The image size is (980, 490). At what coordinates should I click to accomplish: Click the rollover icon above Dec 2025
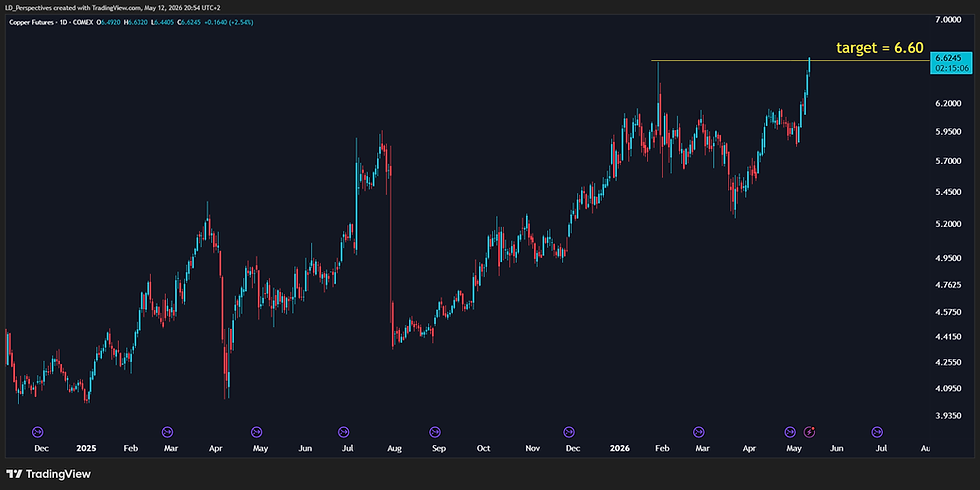(569, 432)
